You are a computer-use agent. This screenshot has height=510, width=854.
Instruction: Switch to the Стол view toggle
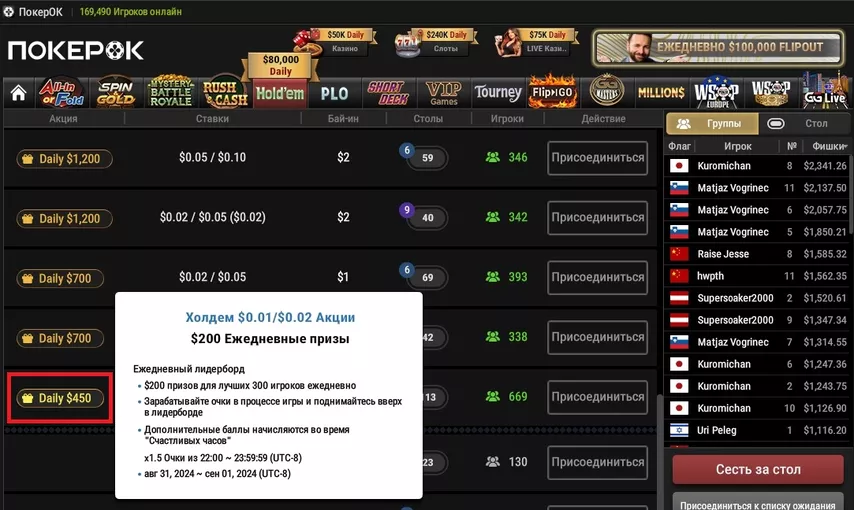tap(804, 124)
